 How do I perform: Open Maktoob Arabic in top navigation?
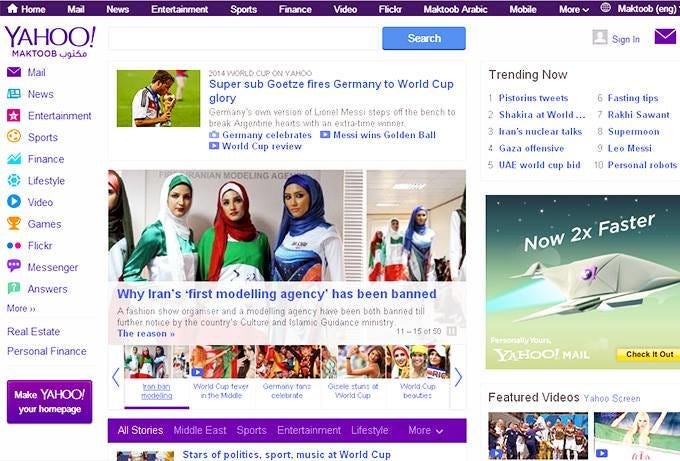pyautogui.click(x=455, y=9)
